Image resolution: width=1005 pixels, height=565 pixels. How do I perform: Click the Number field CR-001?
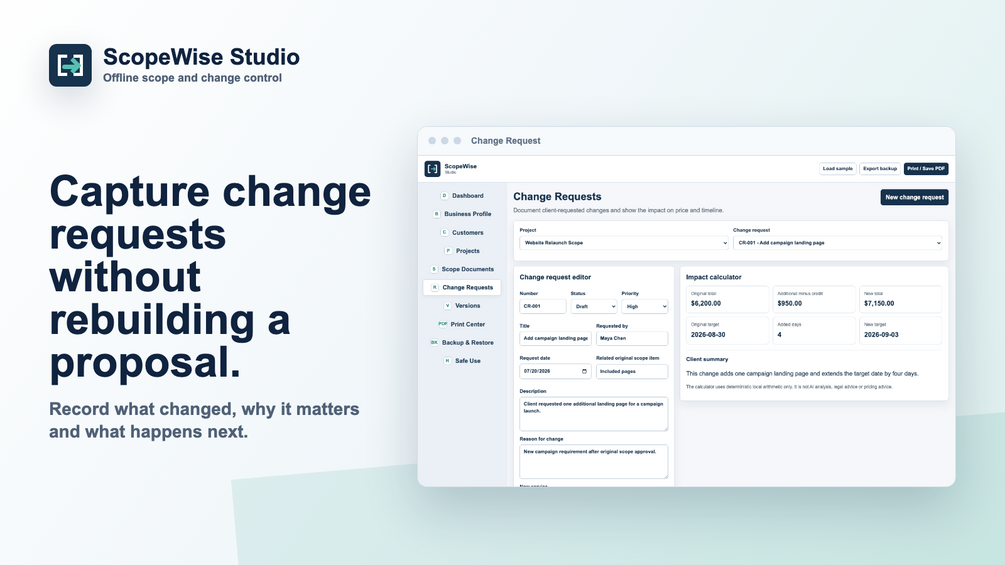pos(543,307)
